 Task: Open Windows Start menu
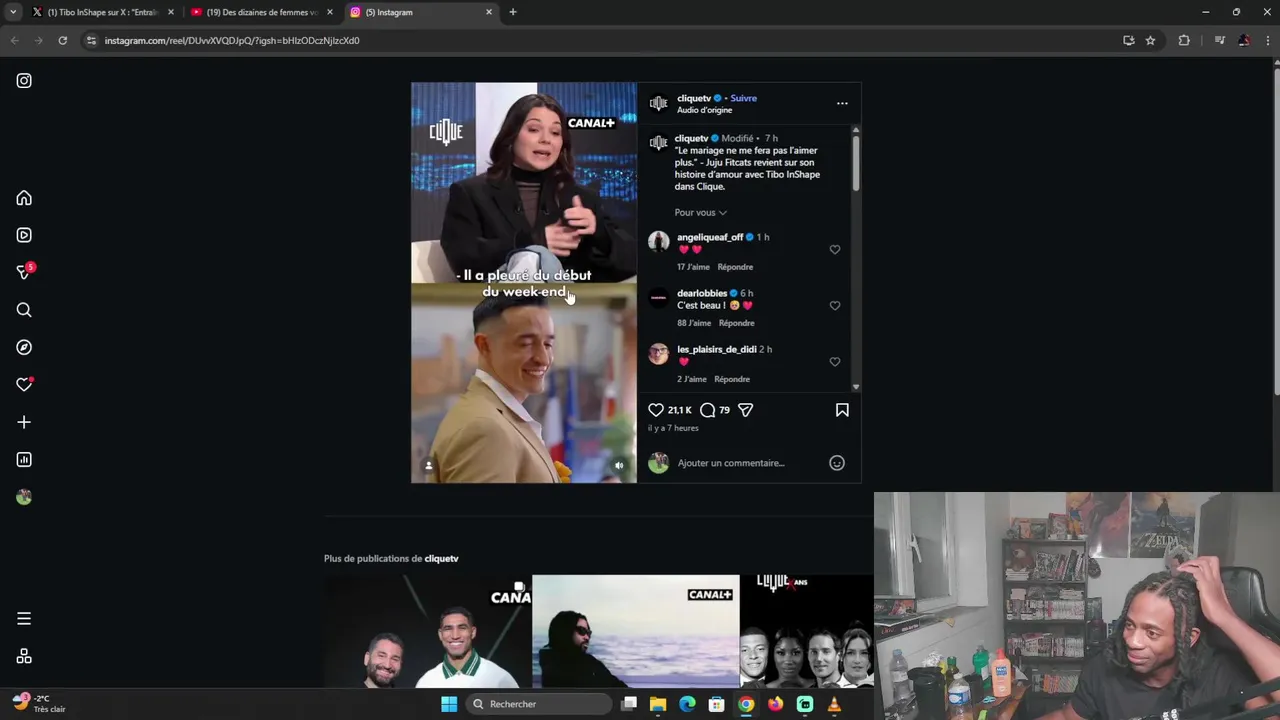(x=449, y=704)
